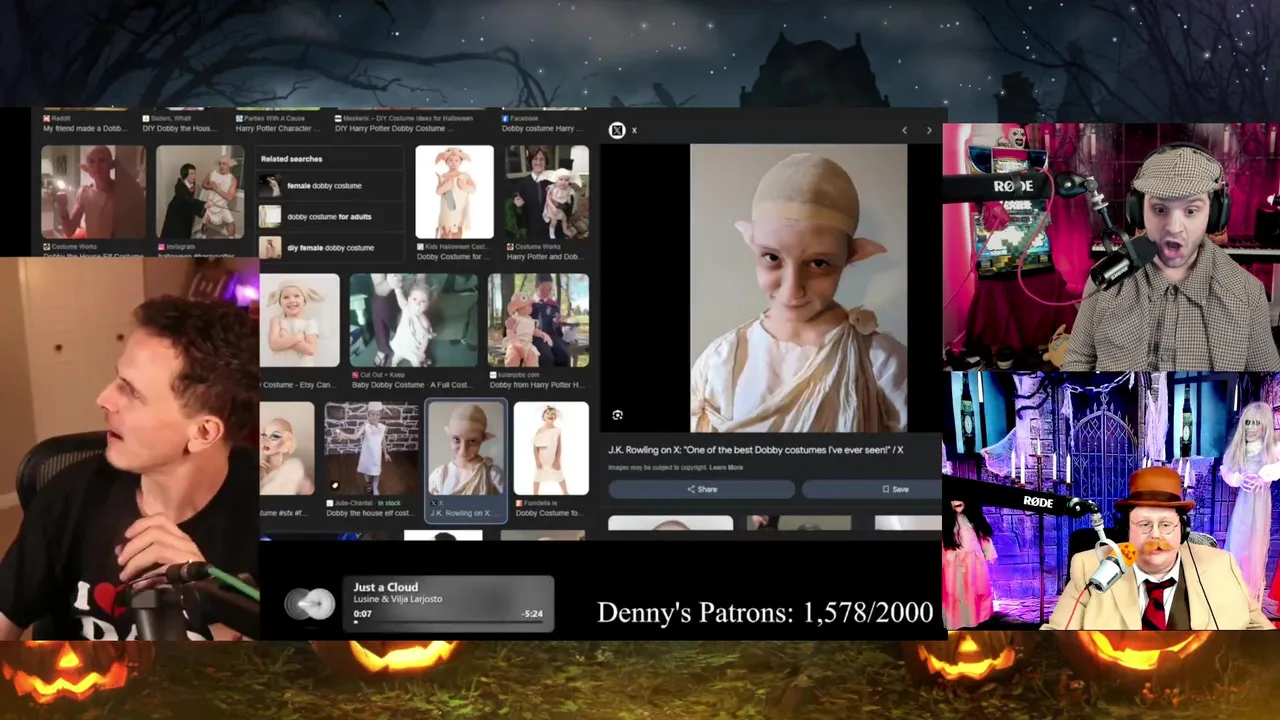The image size is (1280, 720).
Task: Click 'My friend made a Dobb...' Reddit caption
Action: tap(84, 128)
